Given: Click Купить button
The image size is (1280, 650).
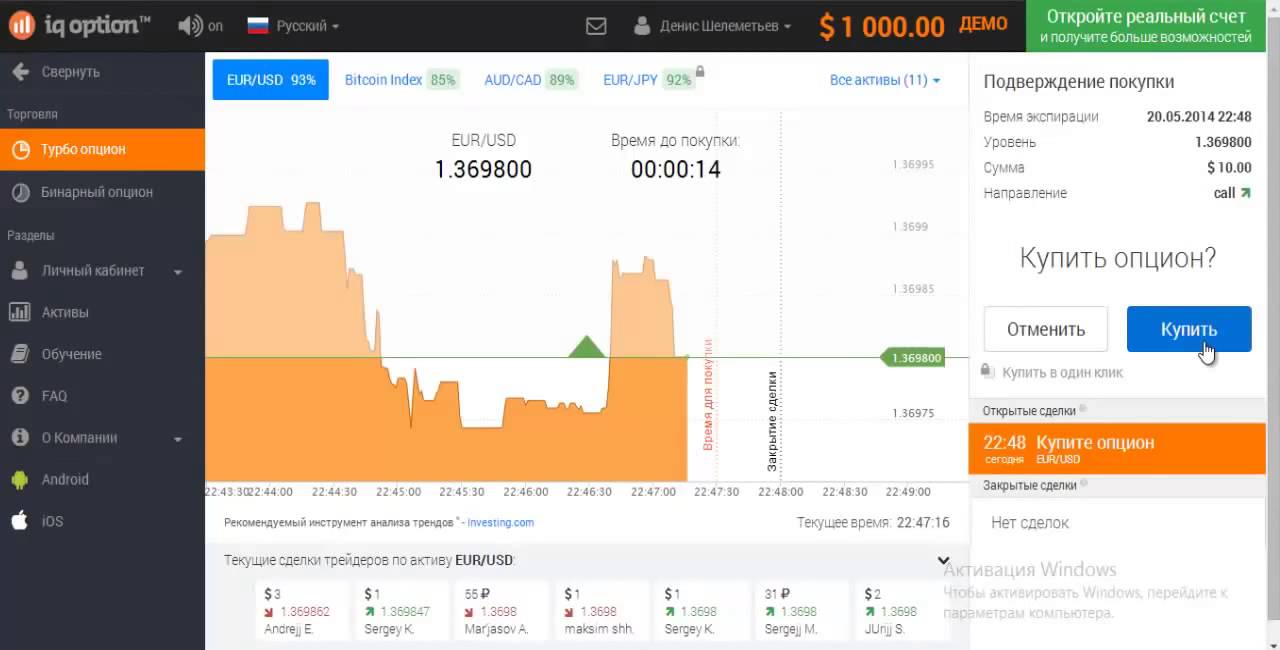Looking at the screenshot, I should coord(1189,329).
